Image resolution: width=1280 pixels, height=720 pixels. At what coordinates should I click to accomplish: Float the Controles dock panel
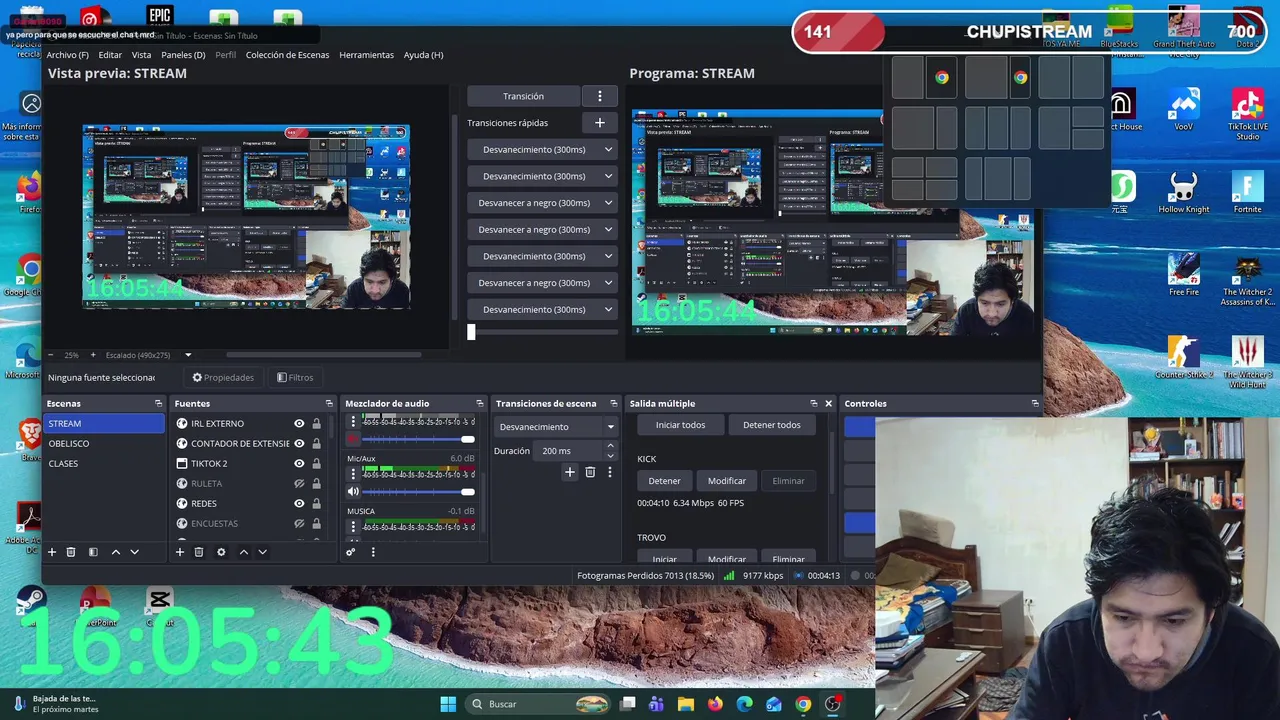tap(1035, 403)
